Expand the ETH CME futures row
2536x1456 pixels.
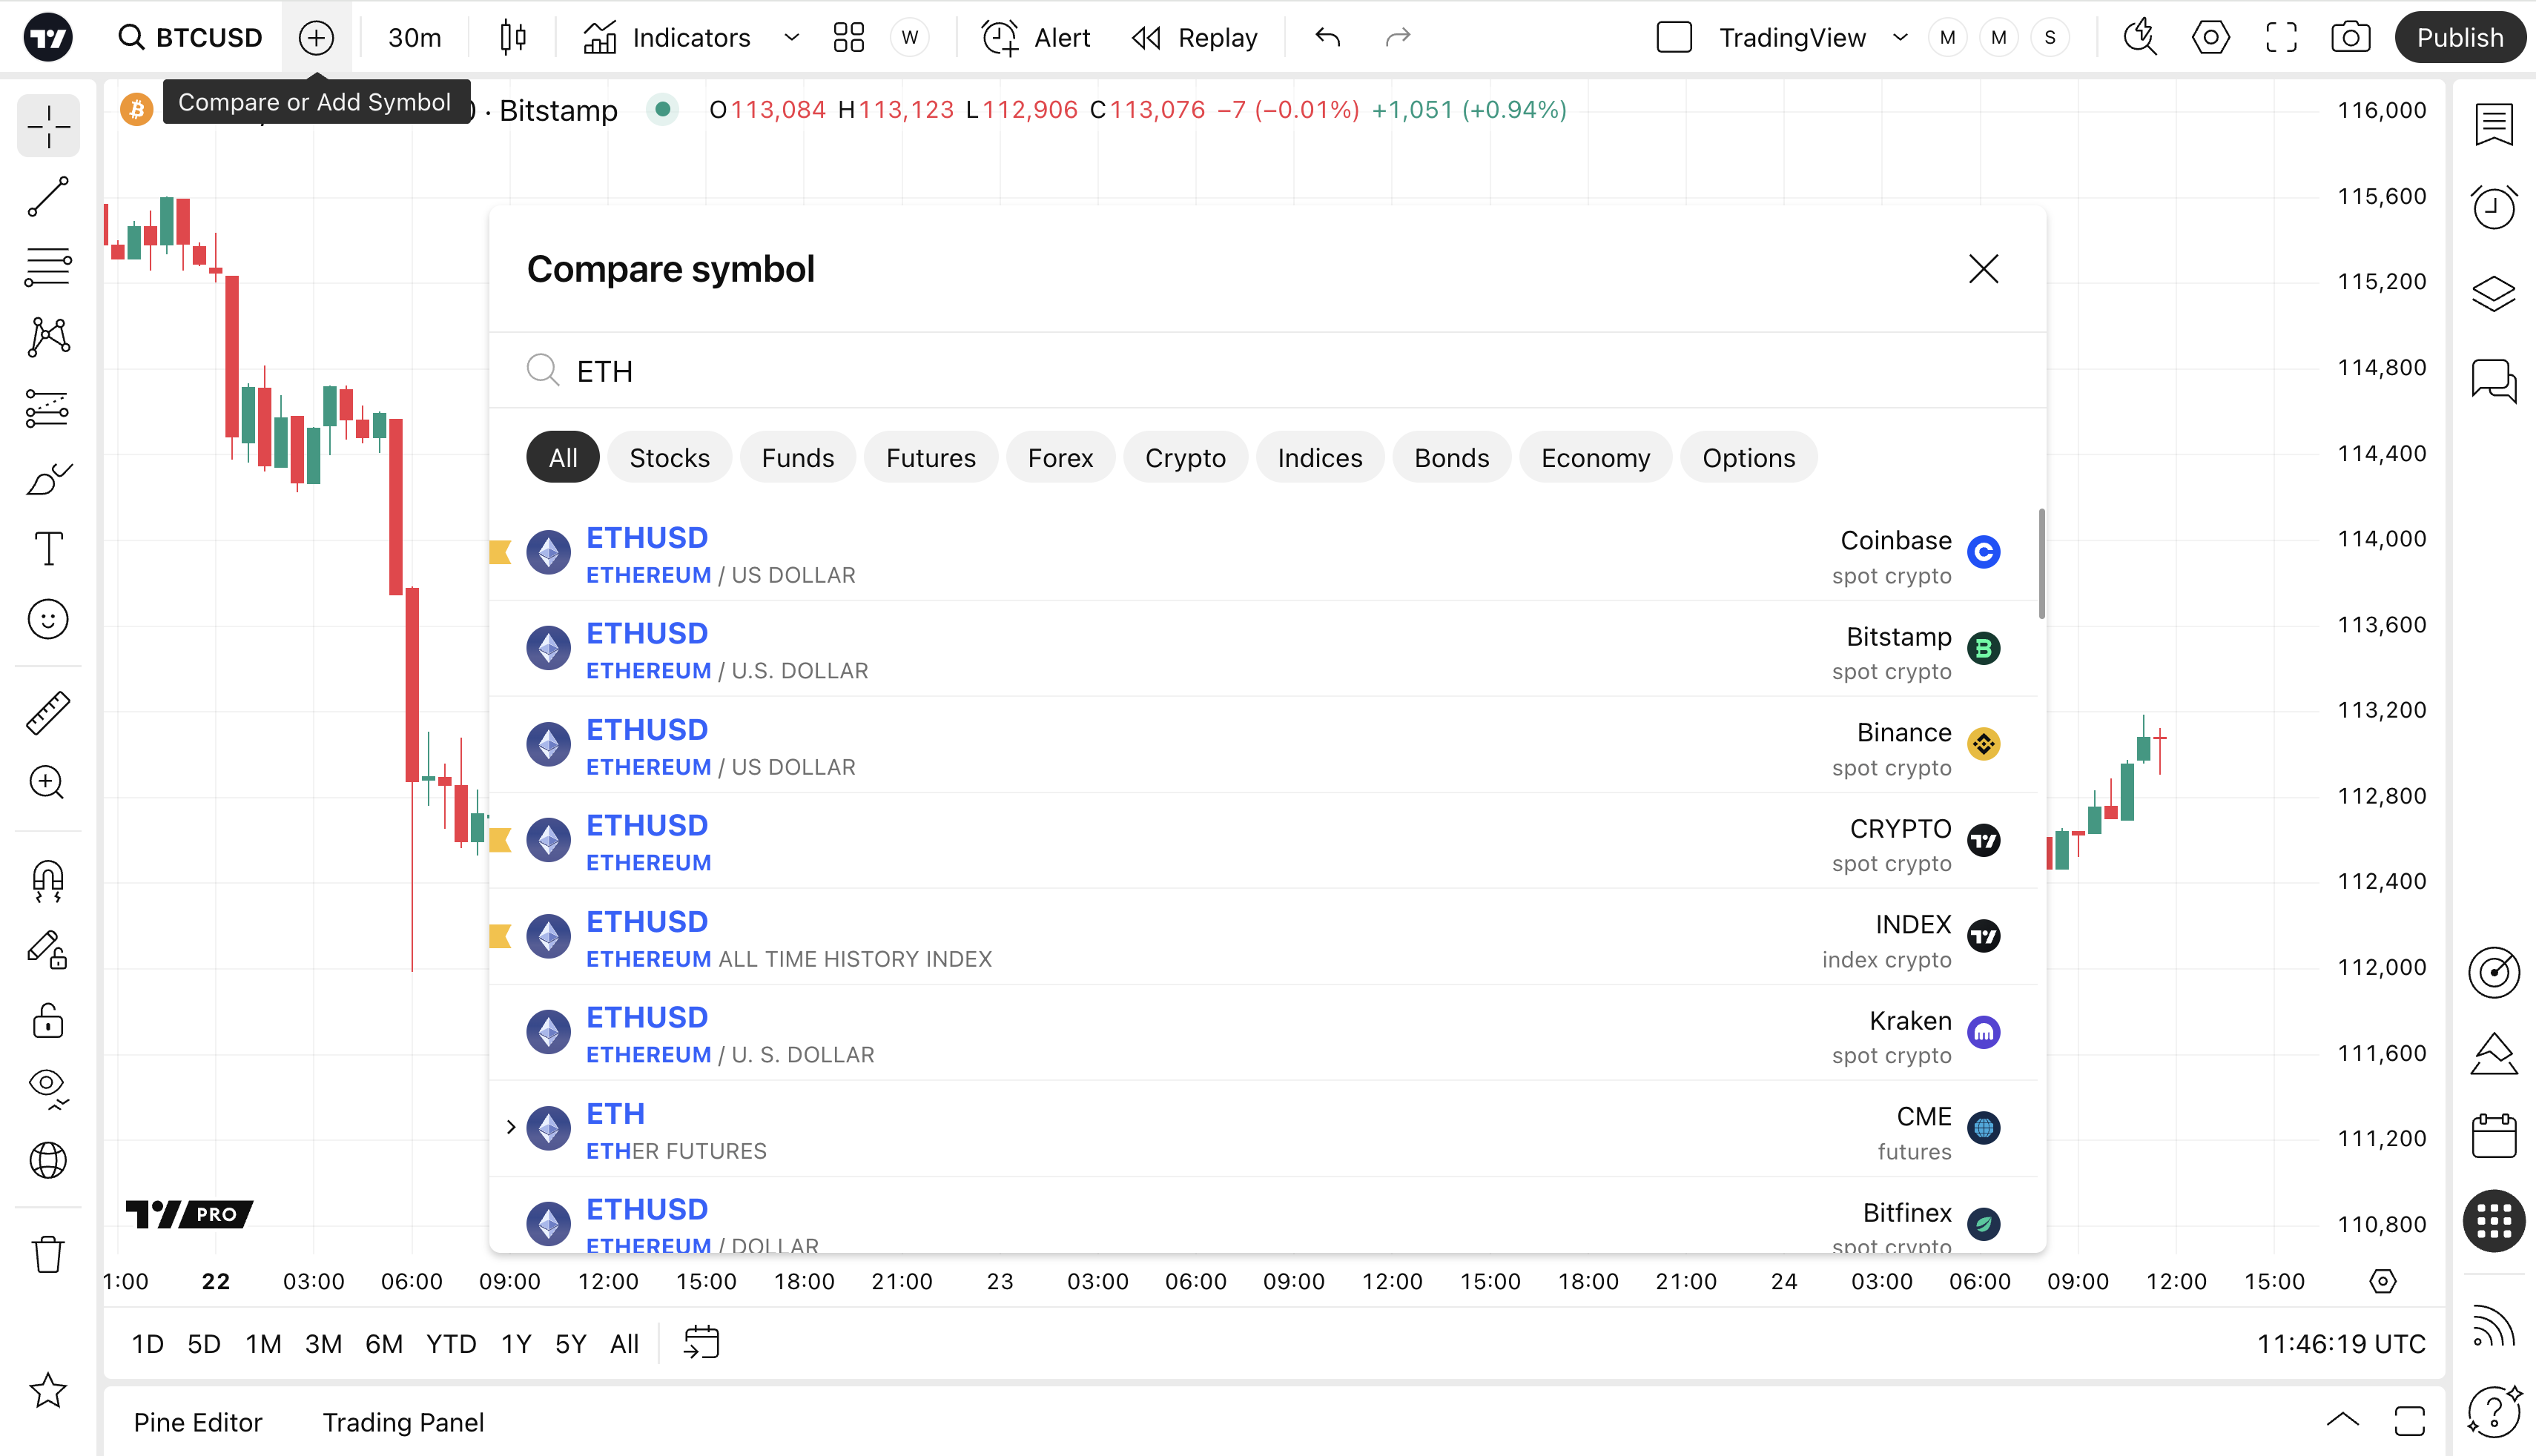(511, 1128)
